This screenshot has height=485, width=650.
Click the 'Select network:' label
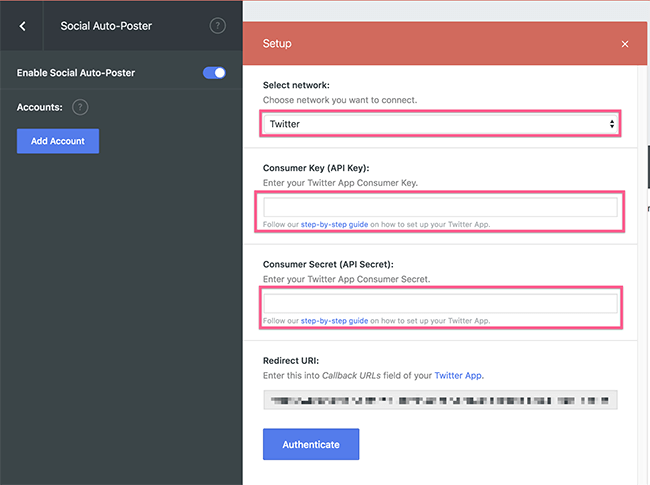coord(296,85)
